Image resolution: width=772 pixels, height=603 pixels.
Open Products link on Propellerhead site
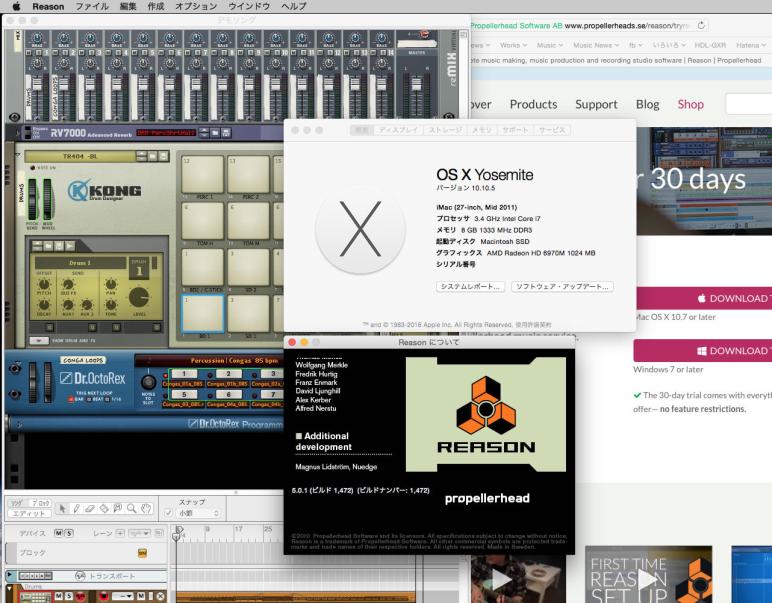[x=533, y=104]
